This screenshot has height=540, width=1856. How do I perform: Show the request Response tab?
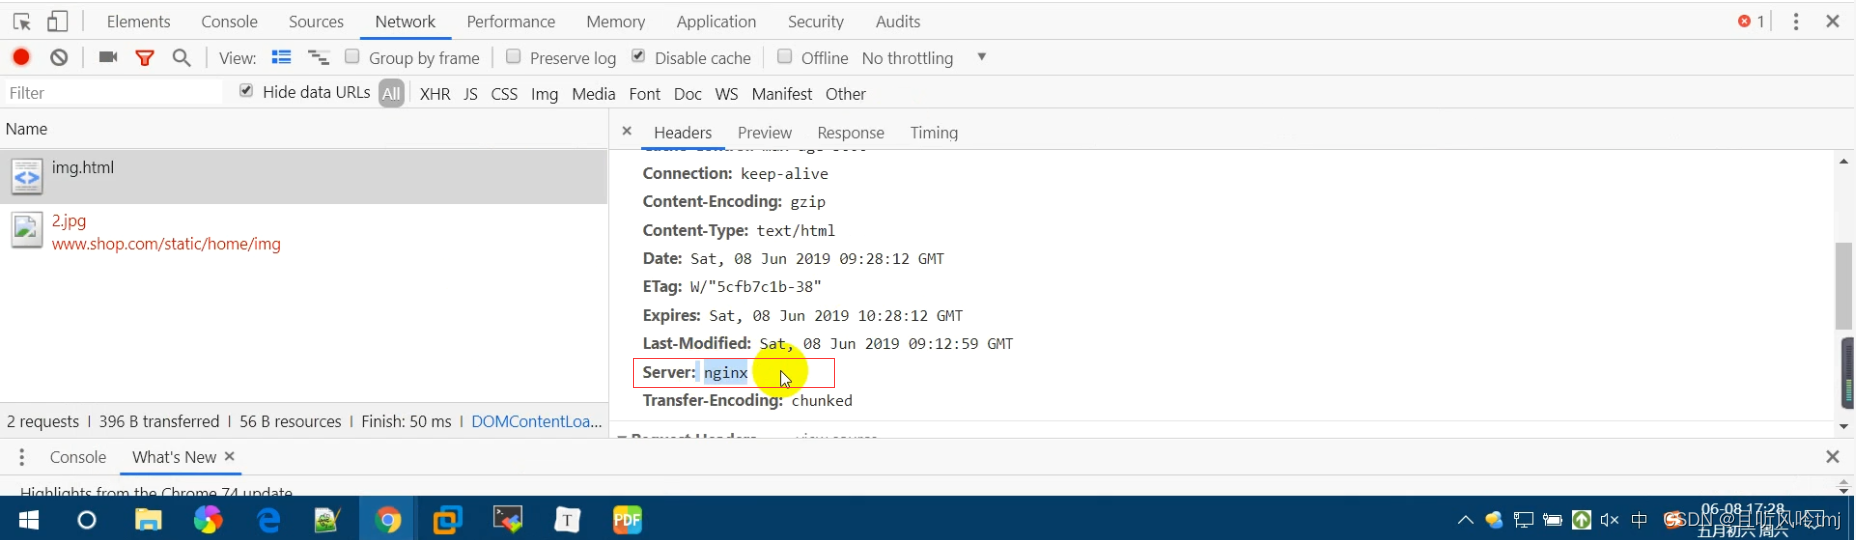[x=851, y=132]
